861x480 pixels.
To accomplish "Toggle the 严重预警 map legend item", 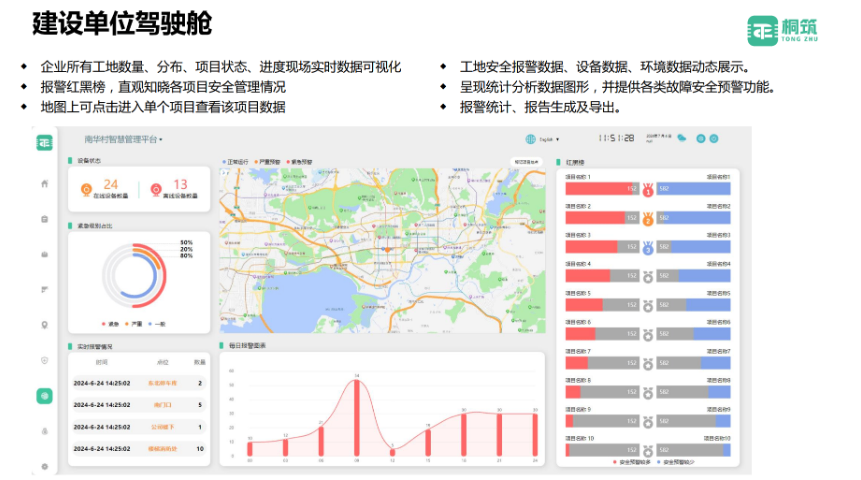I will 270,160.
